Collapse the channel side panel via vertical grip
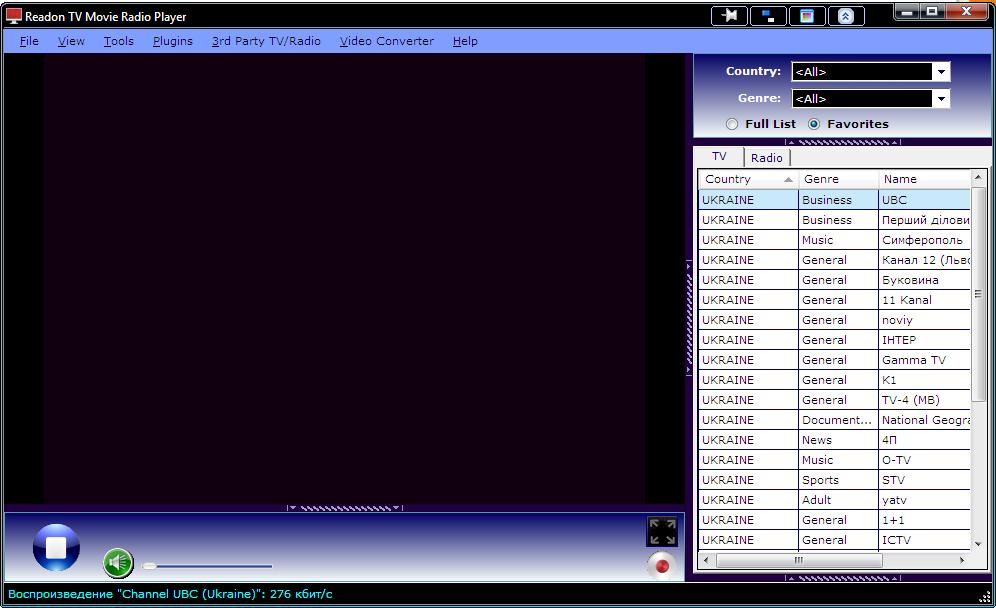Viewport: 996px width, 608px height. pos(689,318)
